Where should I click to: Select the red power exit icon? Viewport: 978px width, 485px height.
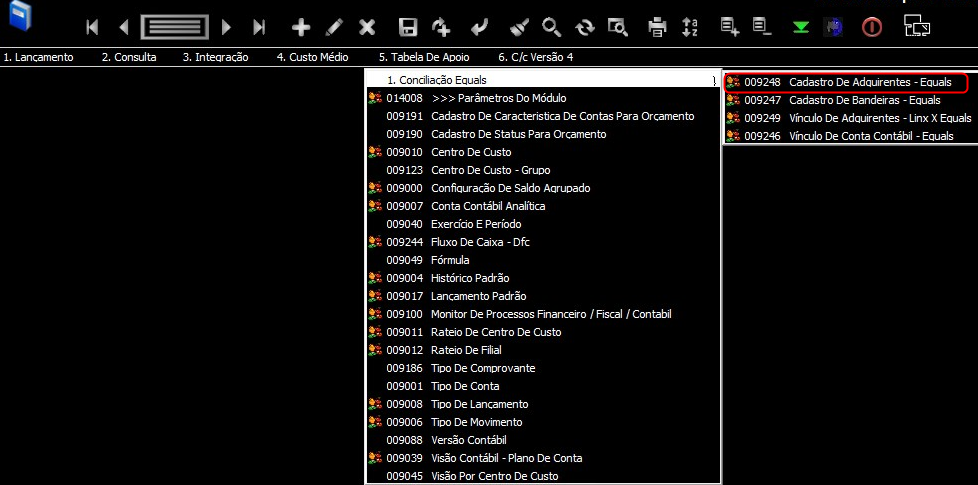872,27
